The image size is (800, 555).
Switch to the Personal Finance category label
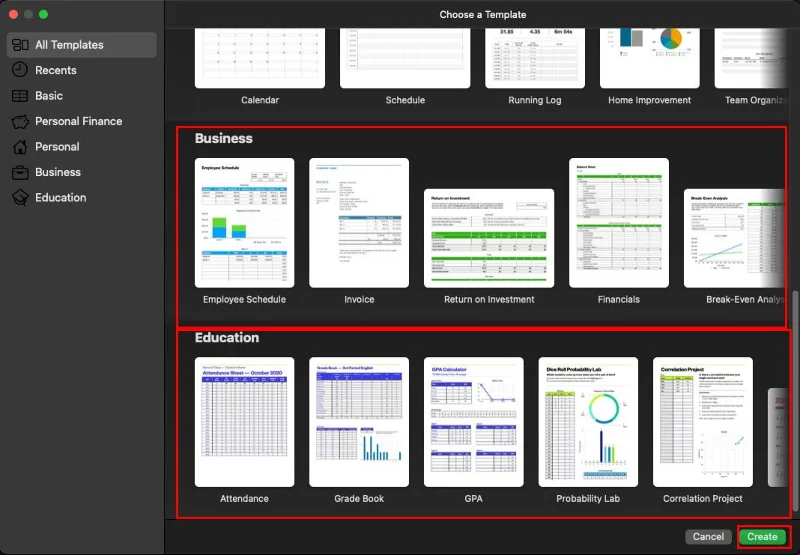(x=78, y=121)
